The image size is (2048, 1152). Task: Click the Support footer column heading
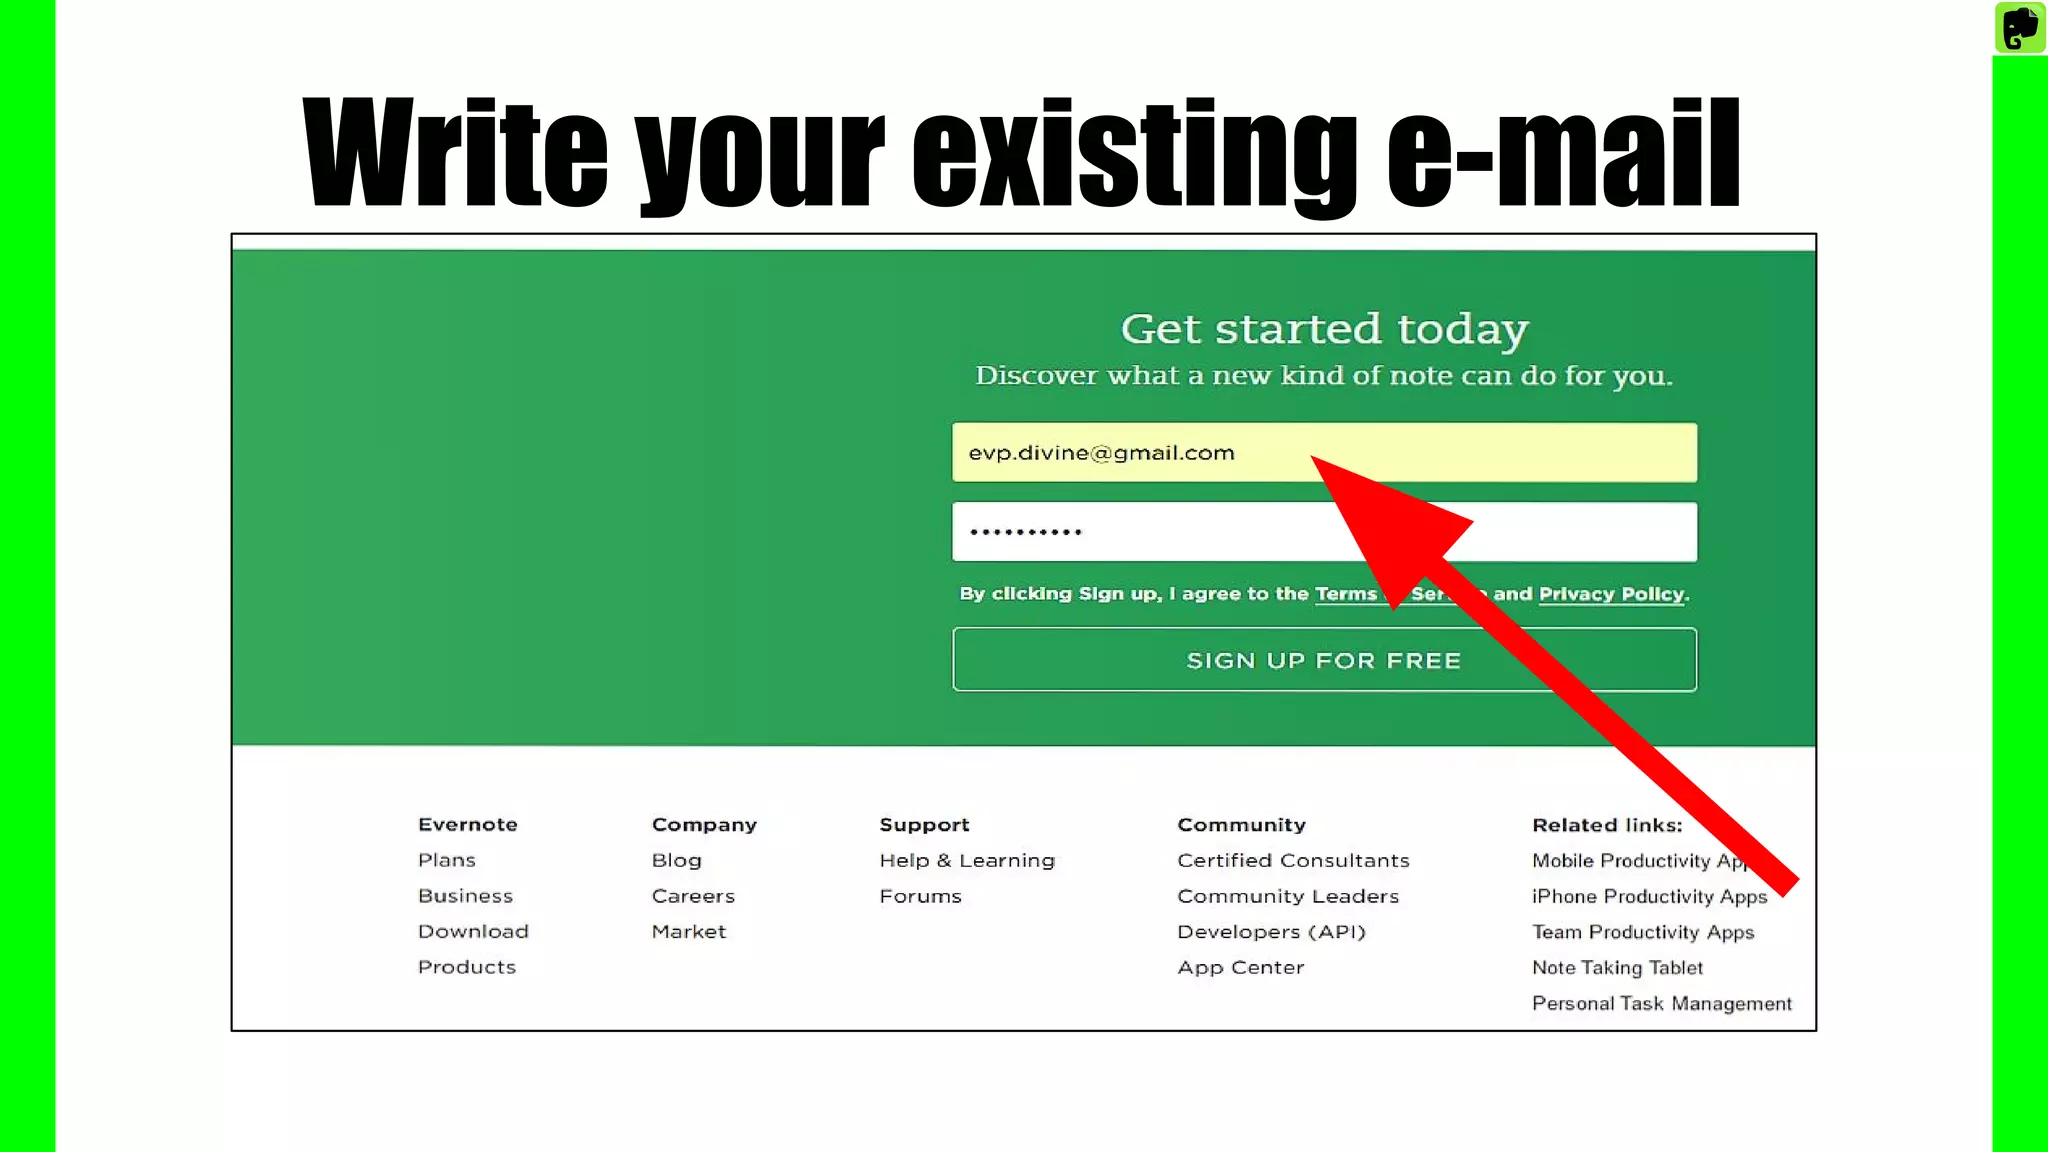[x=924, y=825]
